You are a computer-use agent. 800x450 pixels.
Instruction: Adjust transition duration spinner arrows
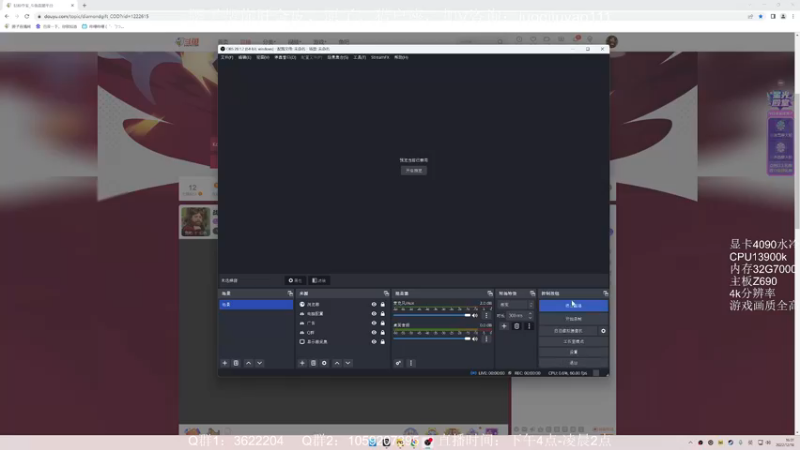pos(530,315)
